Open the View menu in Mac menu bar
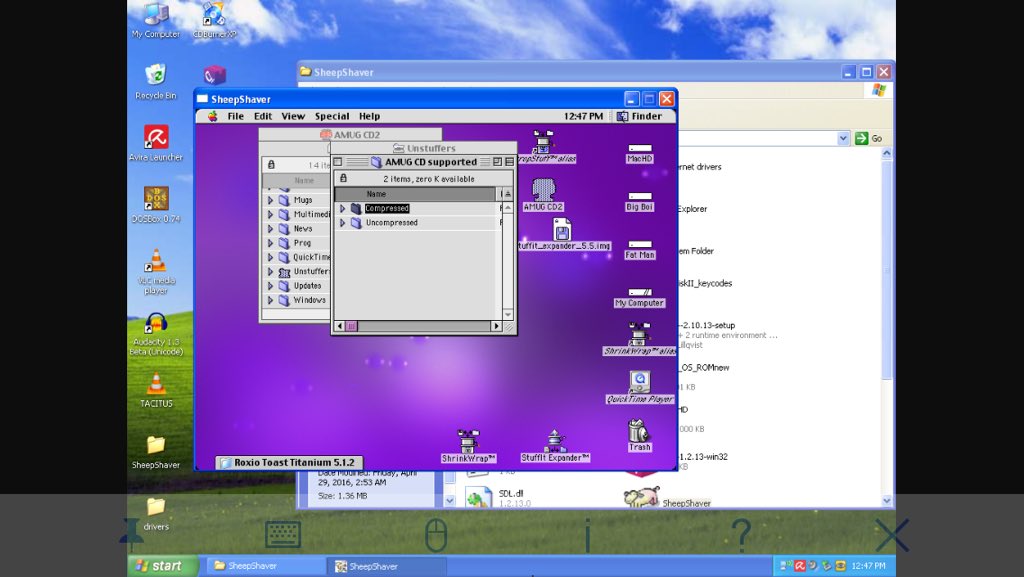1024x577 pixels. click(x=293, y=116)
